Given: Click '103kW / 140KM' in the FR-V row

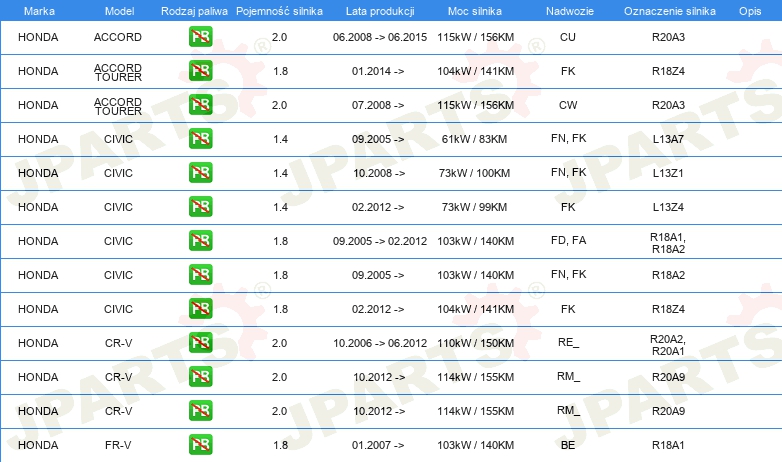Looking at the screenshot, I should (475, 445).
